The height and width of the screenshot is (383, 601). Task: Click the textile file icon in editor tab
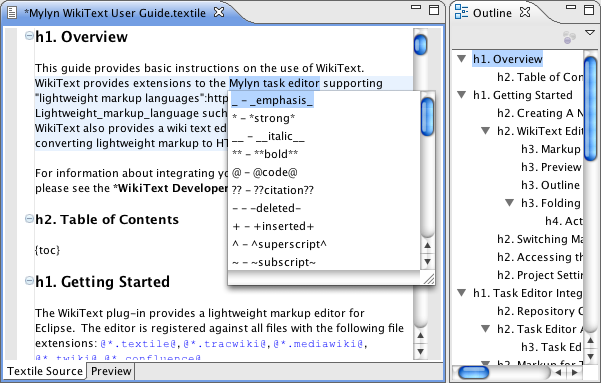pos(12,13)
